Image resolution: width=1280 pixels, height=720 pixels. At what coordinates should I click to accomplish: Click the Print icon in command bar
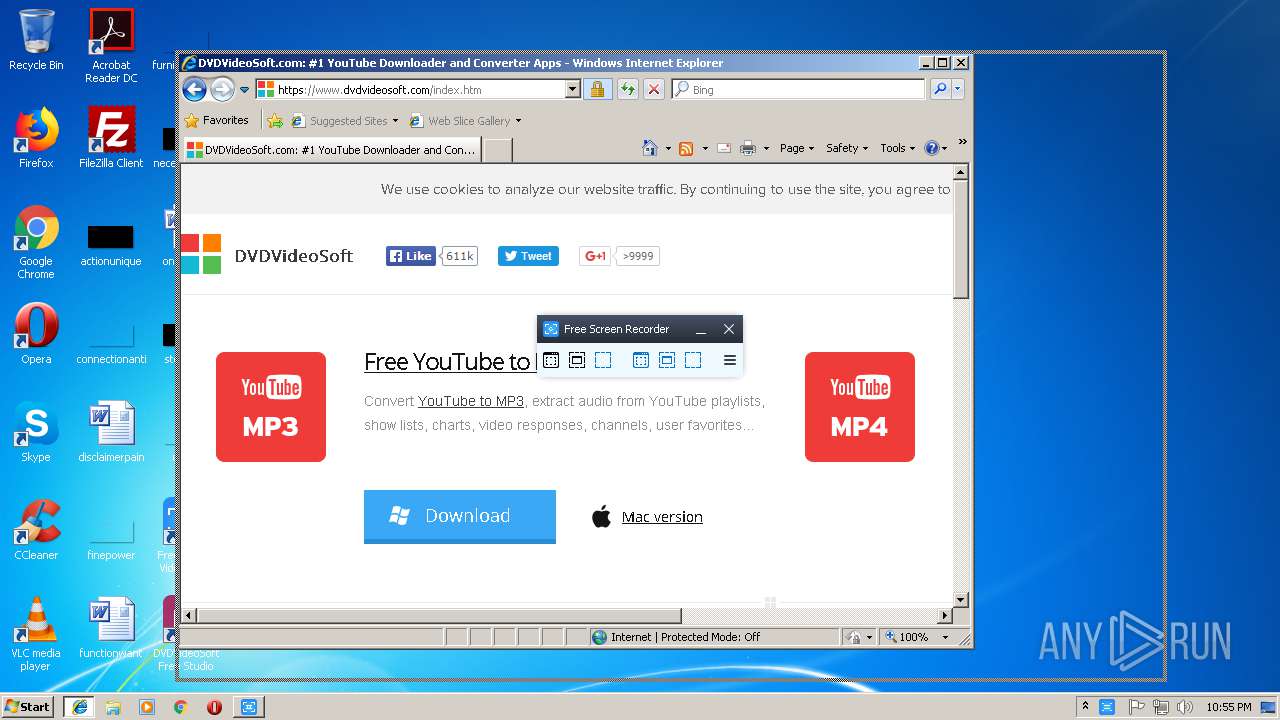[748, 148]
